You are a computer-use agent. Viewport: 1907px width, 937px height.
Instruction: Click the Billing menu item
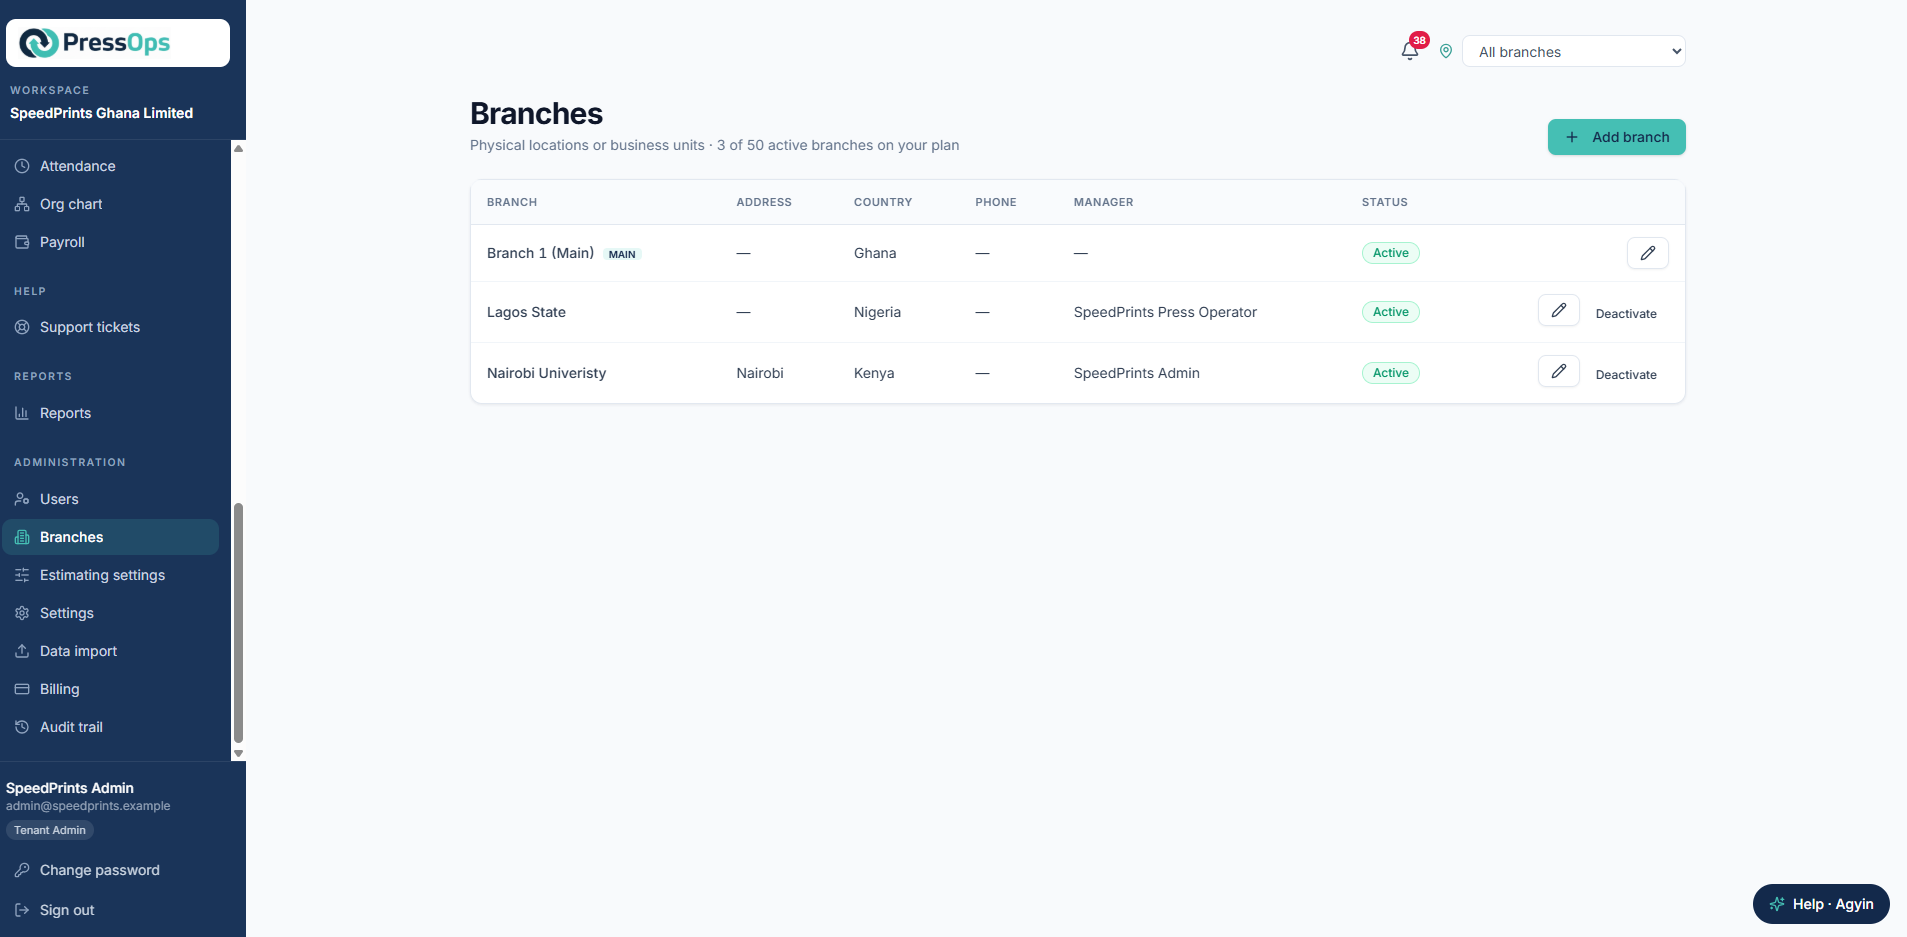pyautogui.click(x=110, y=689)
